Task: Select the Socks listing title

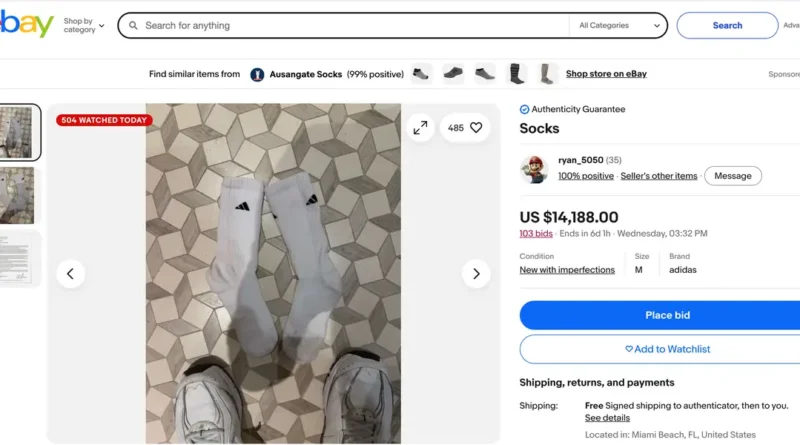Action: (539, 129)
